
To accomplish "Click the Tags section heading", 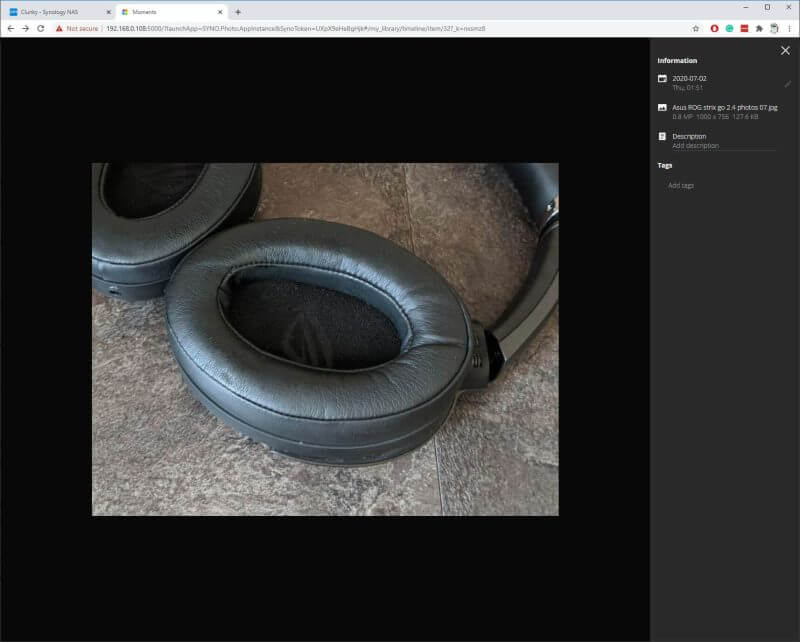I will (665, 165).
